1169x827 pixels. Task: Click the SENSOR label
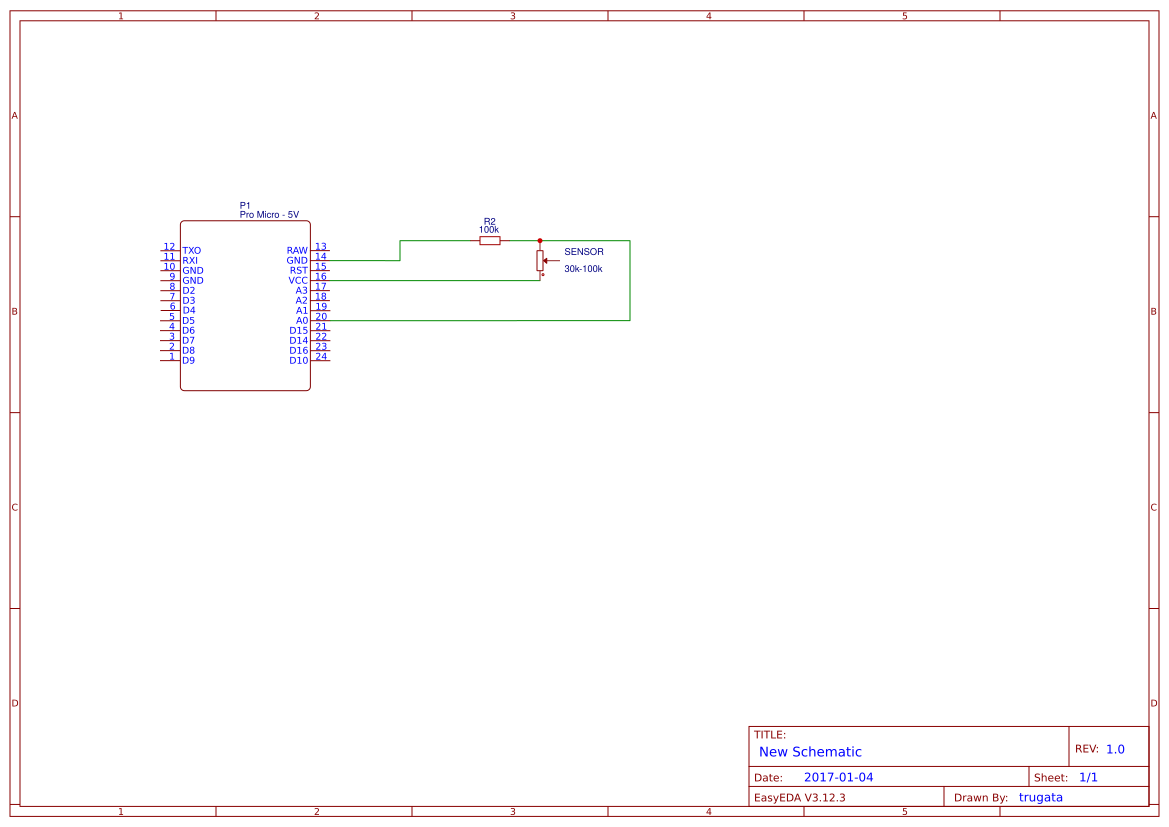coord(584,252)
